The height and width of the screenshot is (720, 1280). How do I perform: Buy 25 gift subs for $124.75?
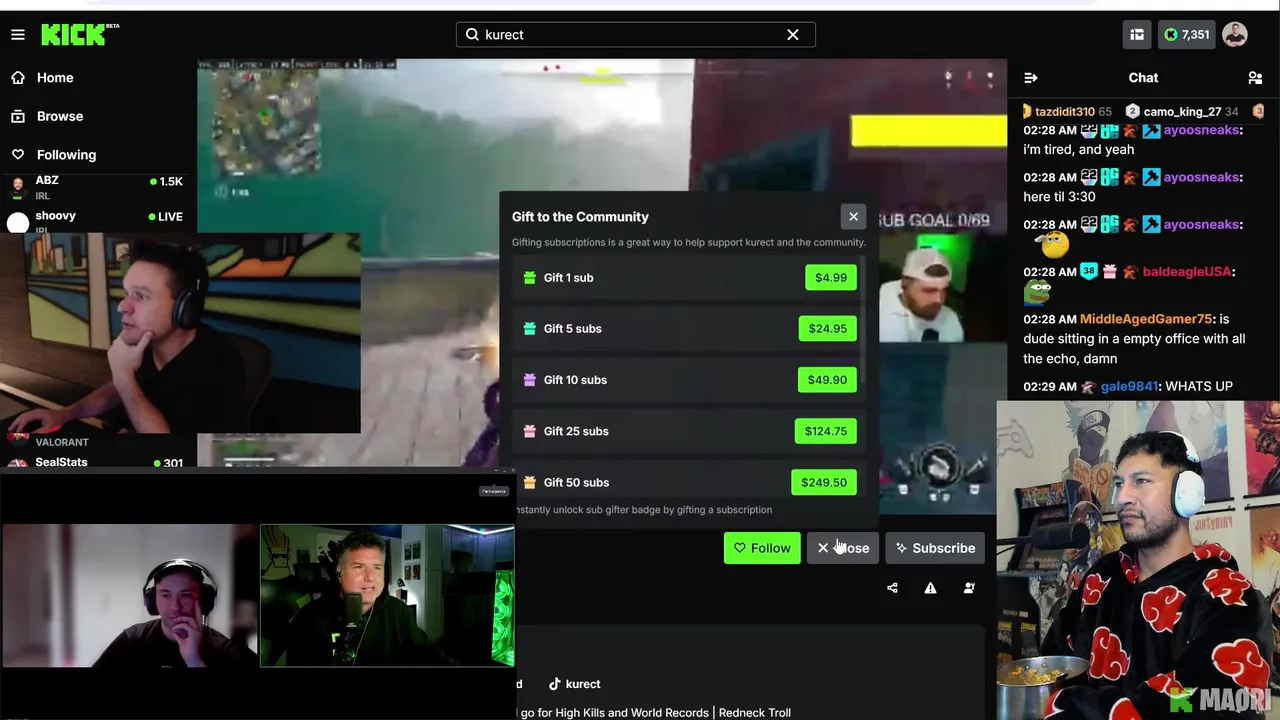pos(825,432)
